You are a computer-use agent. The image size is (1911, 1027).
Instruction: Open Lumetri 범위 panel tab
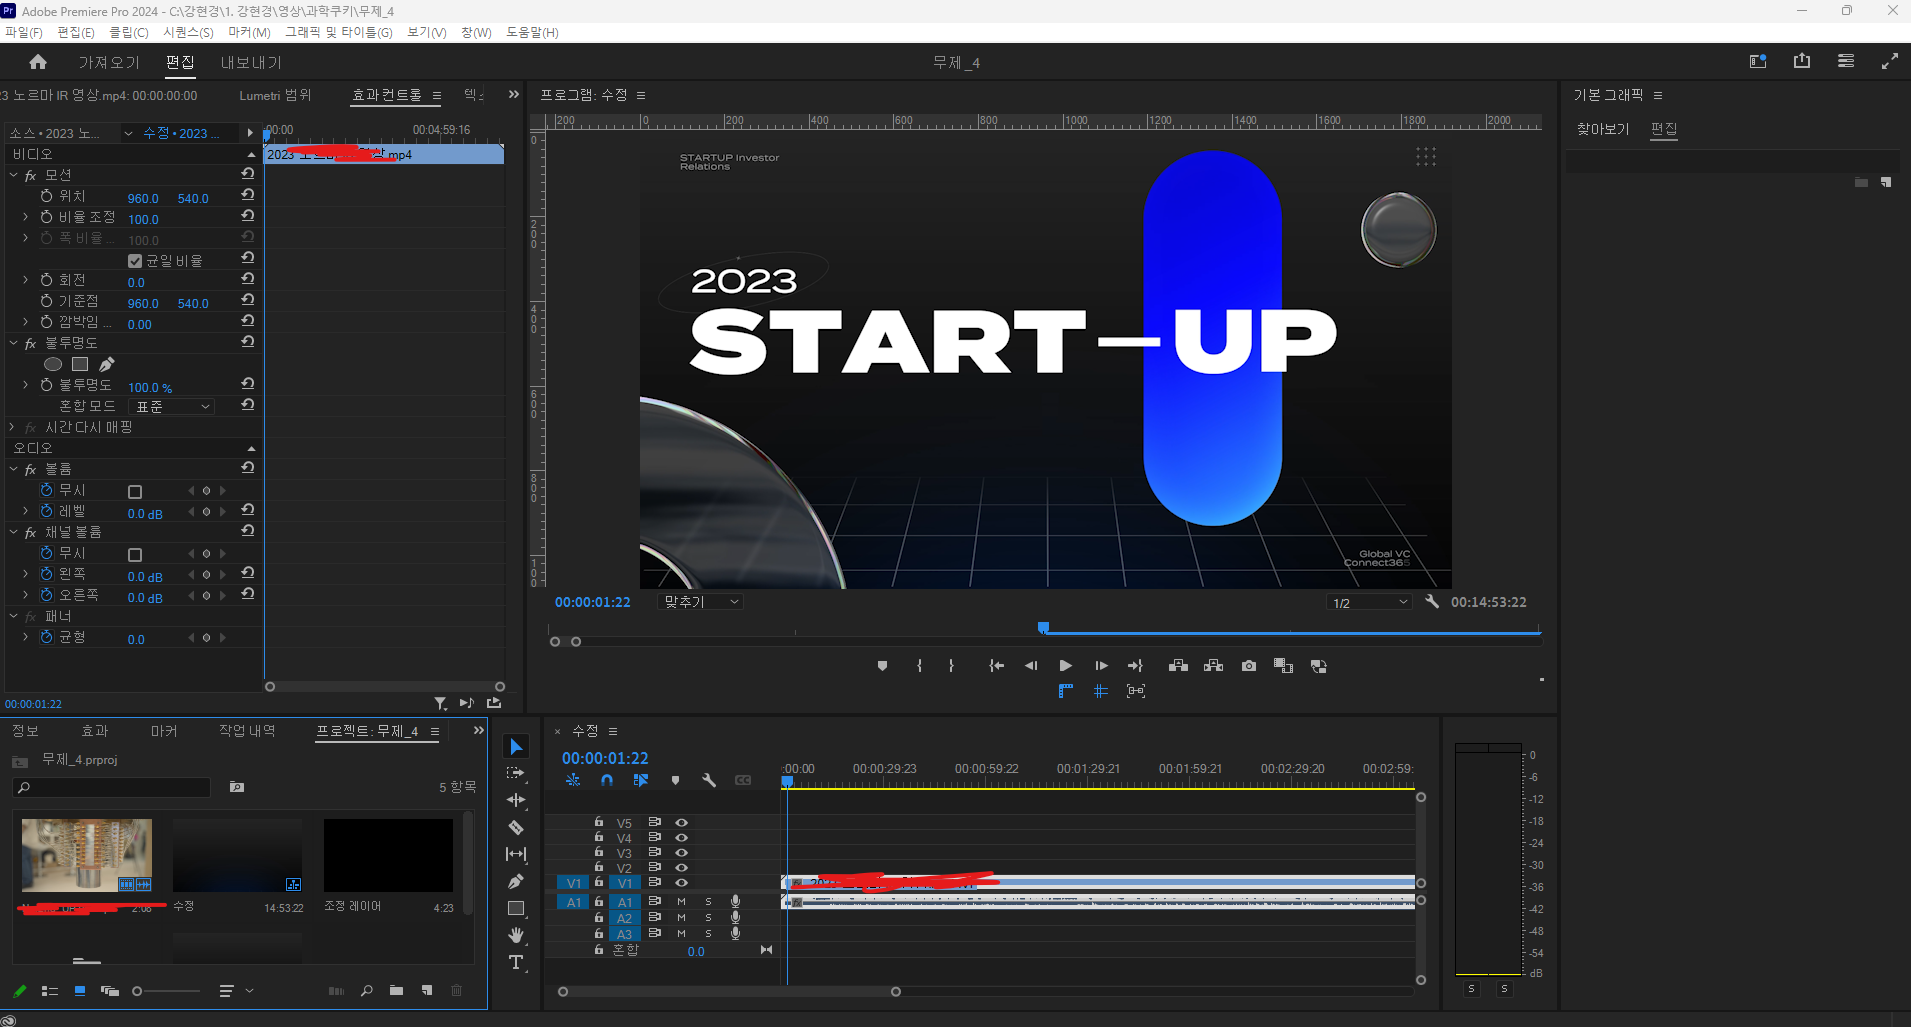275,95
